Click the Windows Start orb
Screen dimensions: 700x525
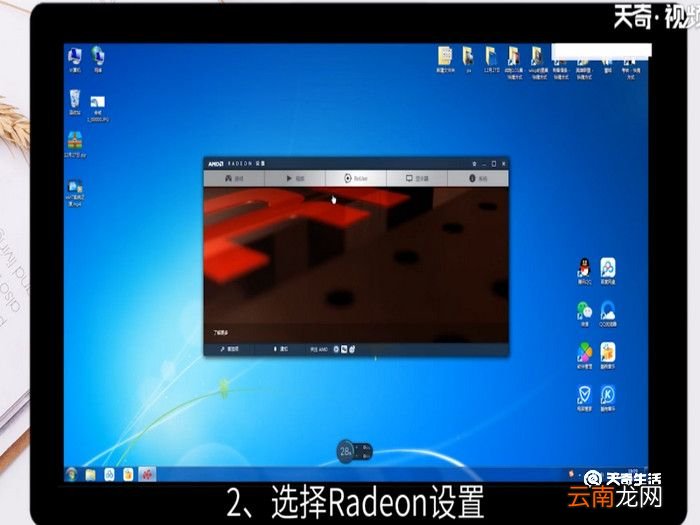point(71,474)
